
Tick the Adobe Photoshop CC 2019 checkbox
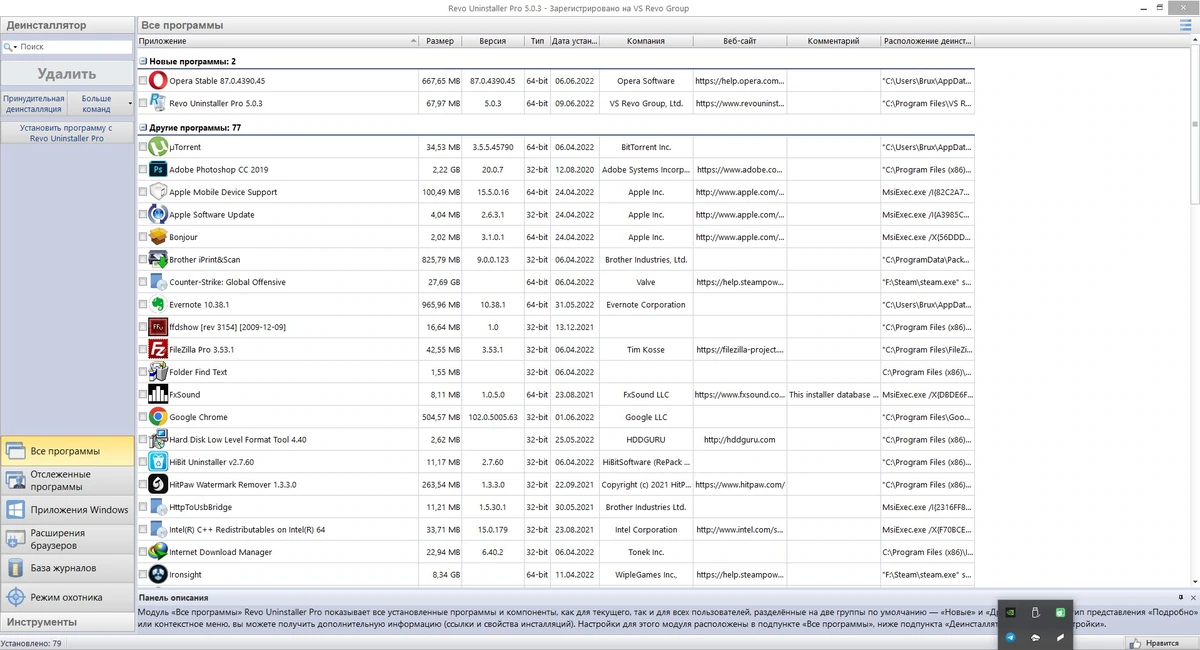point(143,170)
